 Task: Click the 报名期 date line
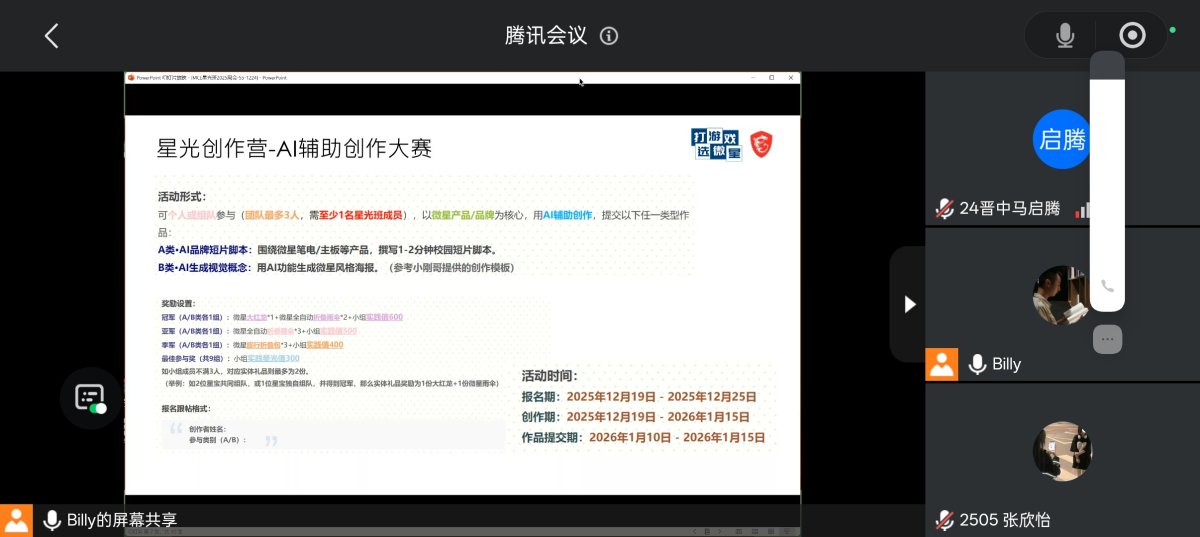coord(639,396)
